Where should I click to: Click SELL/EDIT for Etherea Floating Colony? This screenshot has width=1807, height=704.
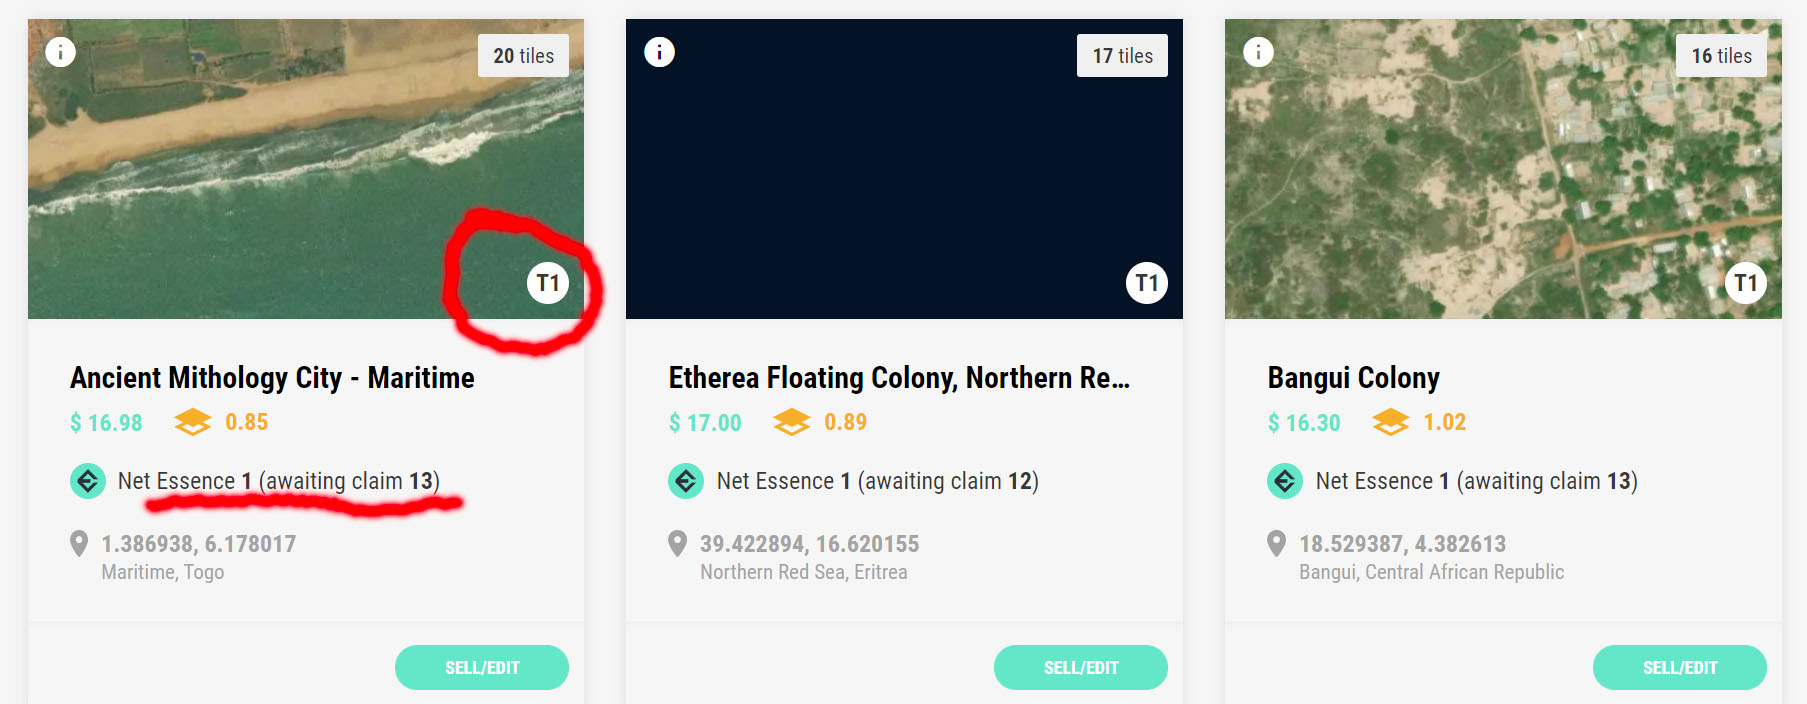(x=1081, y=667)
